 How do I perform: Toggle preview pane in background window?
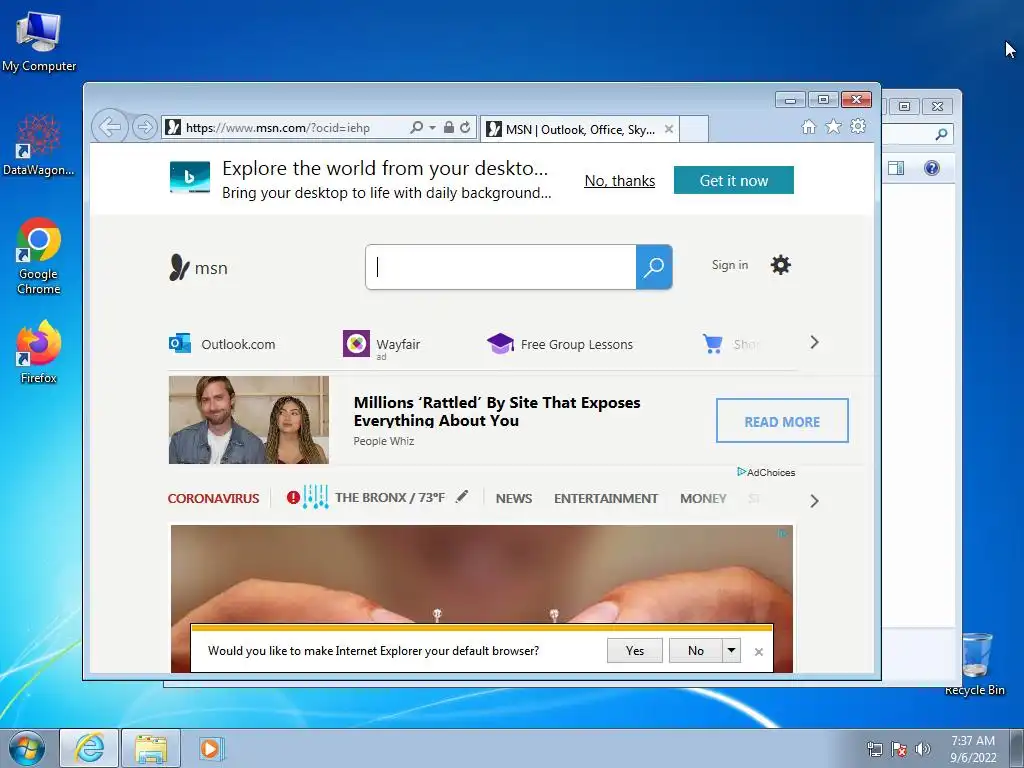click(x=897, y=168)
